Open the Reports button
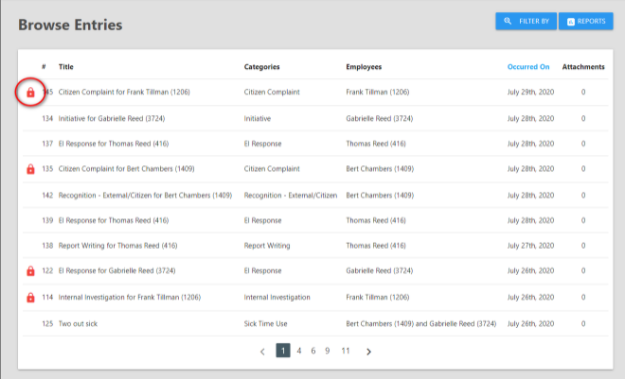This screenshot has width=626, height=379. (586, 21)
